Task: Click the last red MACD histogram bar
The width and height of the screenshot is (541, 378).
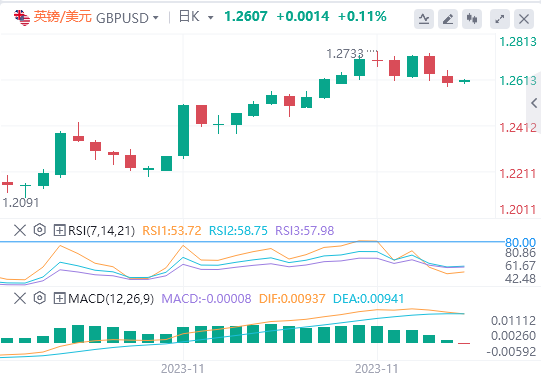Action: (464, 344)
